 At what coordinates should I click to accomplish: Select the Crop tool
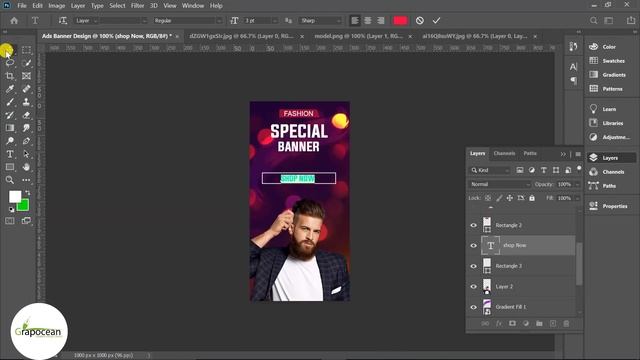coord(10,76)
